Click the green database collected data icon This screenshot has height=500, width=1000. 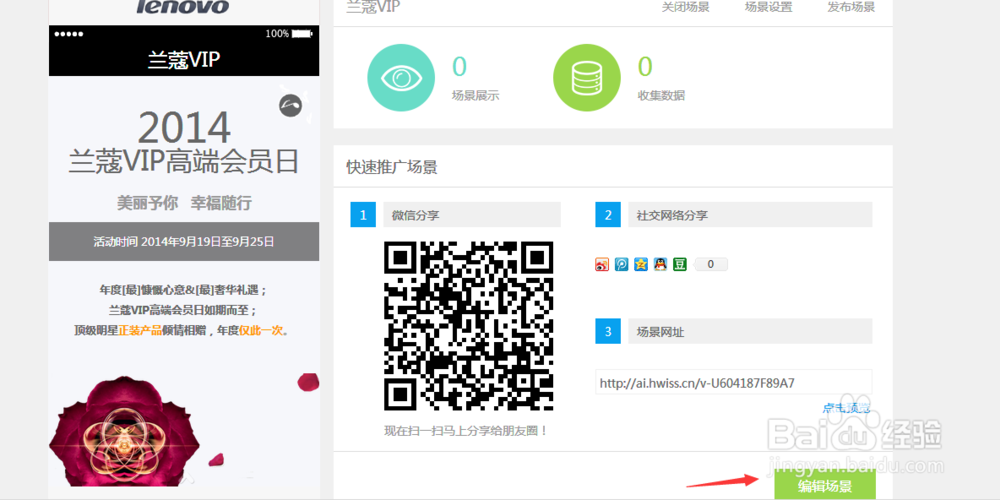(x=587, y=78)
